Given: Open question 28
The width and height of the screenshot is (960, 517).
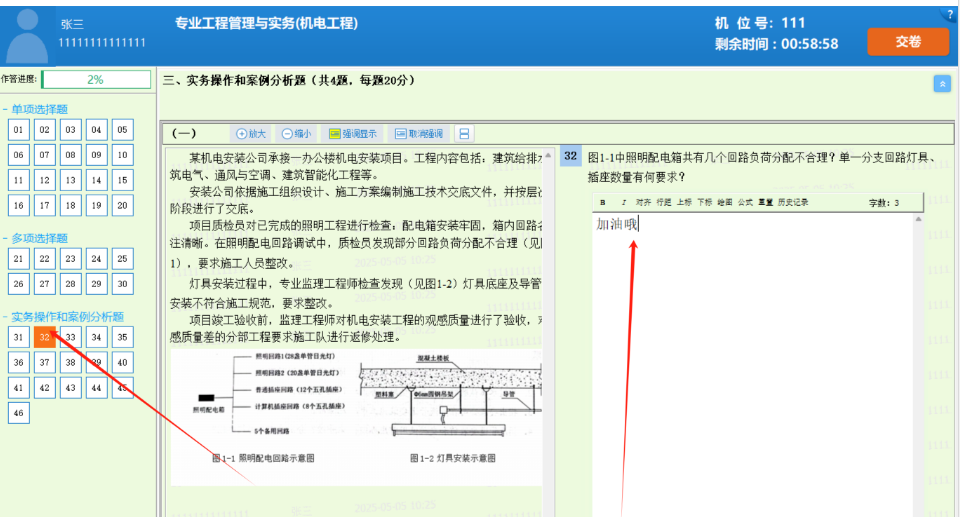Looking at the screenshot, I should coord(70,284).
